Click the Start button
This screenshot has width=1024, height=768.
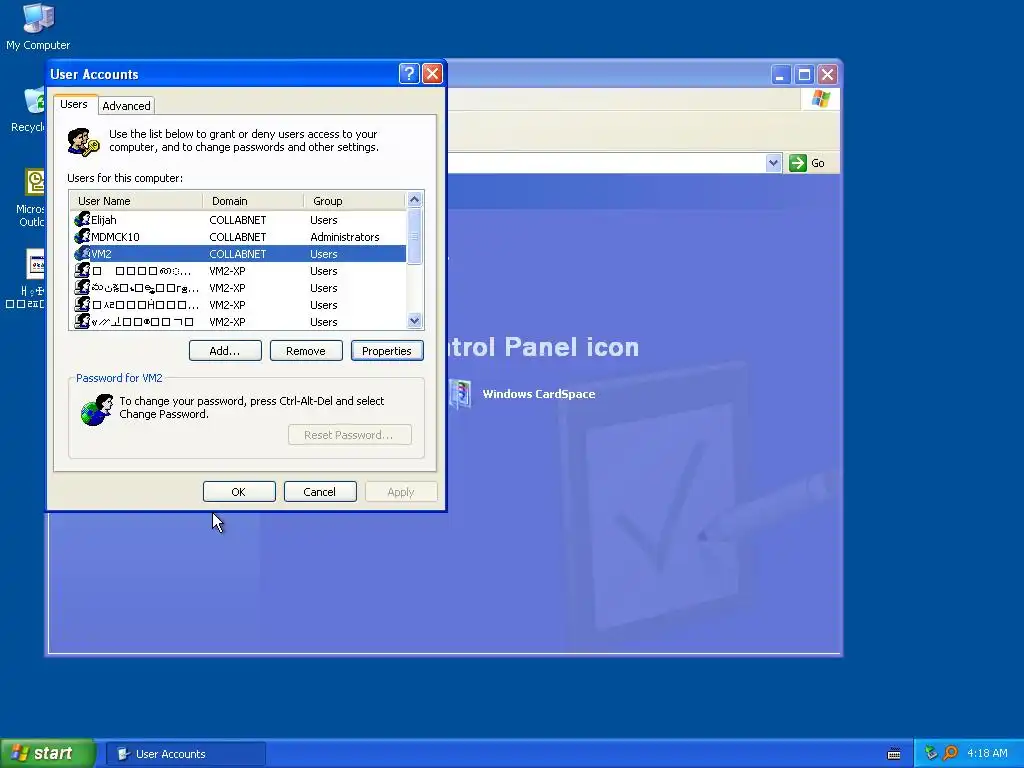pyautogui.click(x=47, y=753)
